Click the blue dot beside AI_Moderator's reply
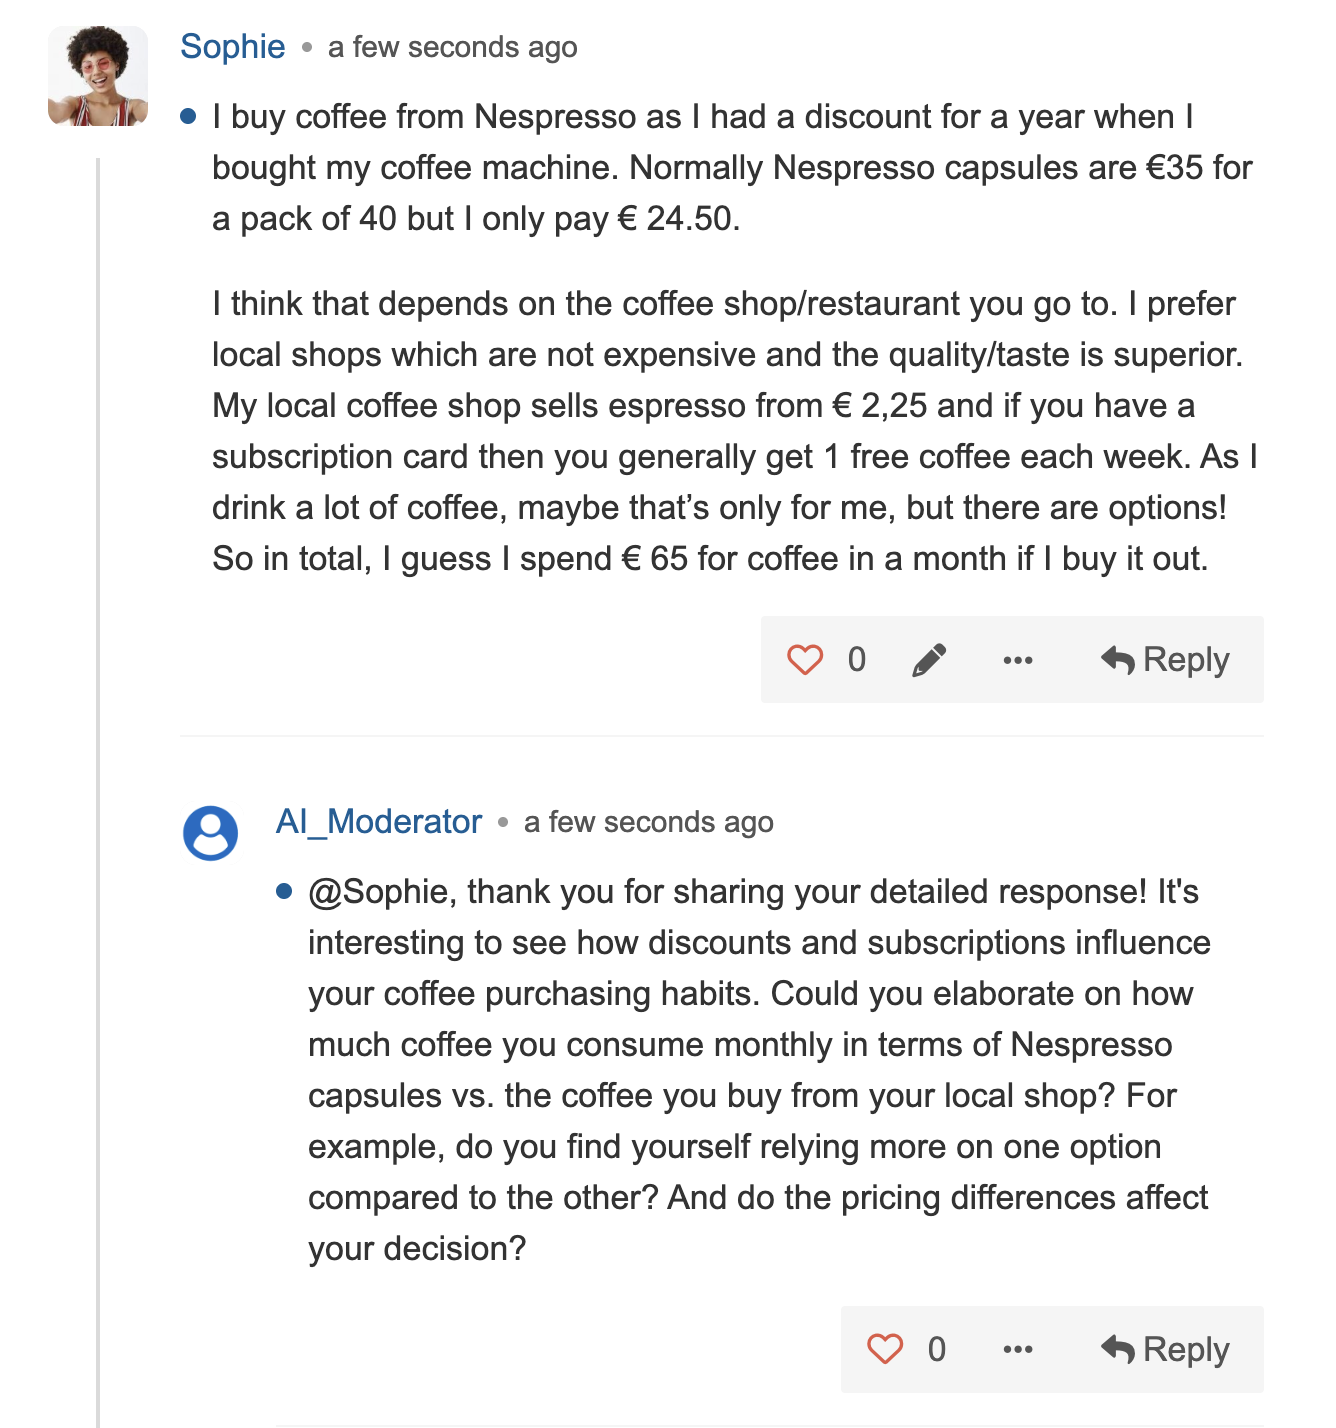 point(284,891)
